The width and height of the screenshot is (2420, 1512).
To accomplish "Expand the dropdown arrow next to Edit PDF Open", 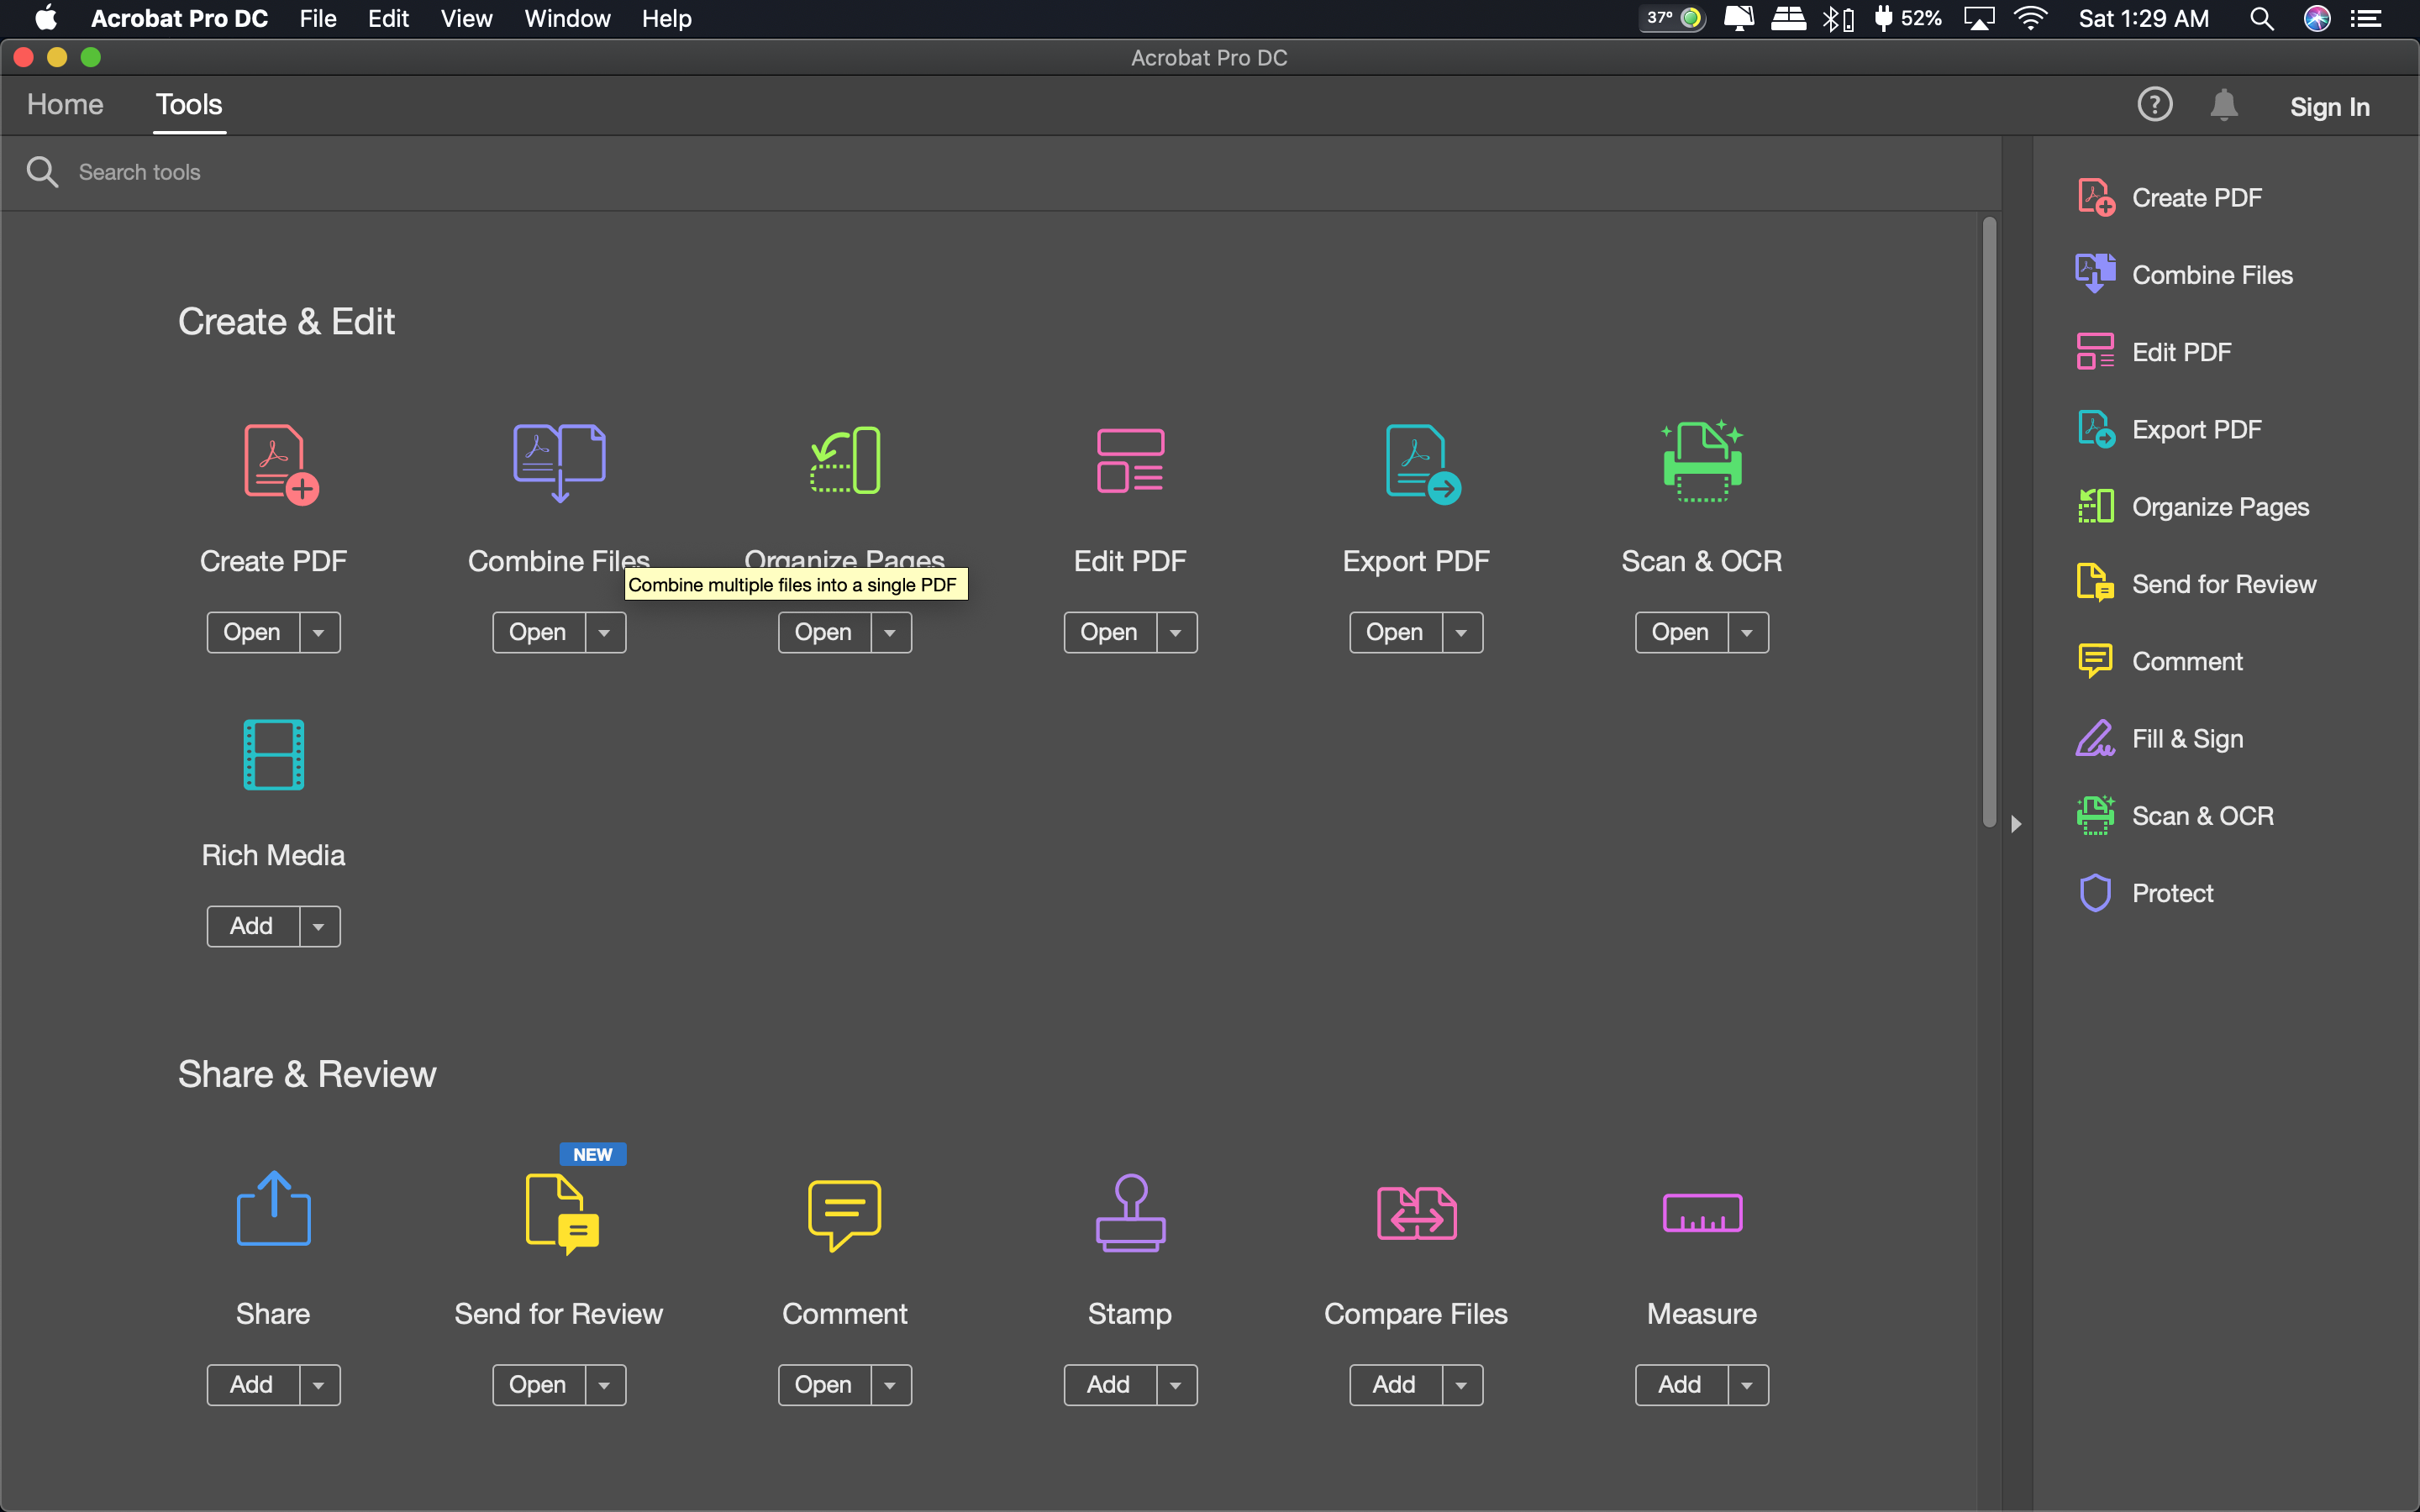I will pos(1176,632).
